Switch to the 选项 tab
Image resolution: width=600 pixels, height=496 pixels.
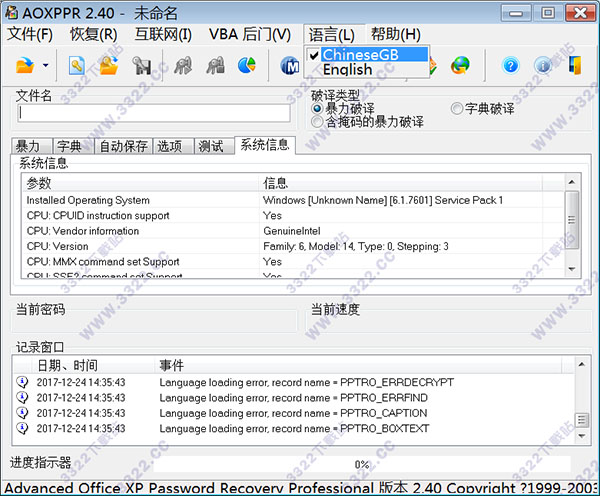173,146
